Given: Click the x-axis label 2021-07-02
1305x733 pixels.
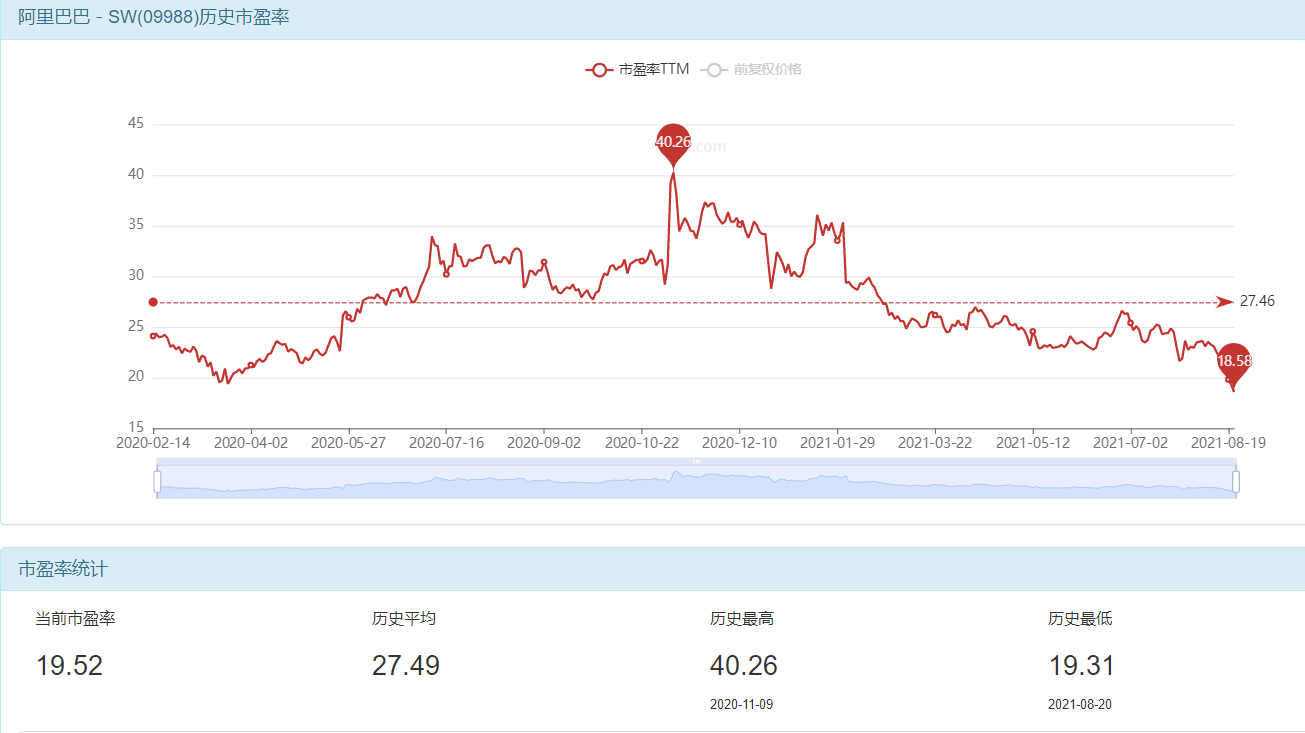Looking at the screenshot, I should [x=1130, y=442].
